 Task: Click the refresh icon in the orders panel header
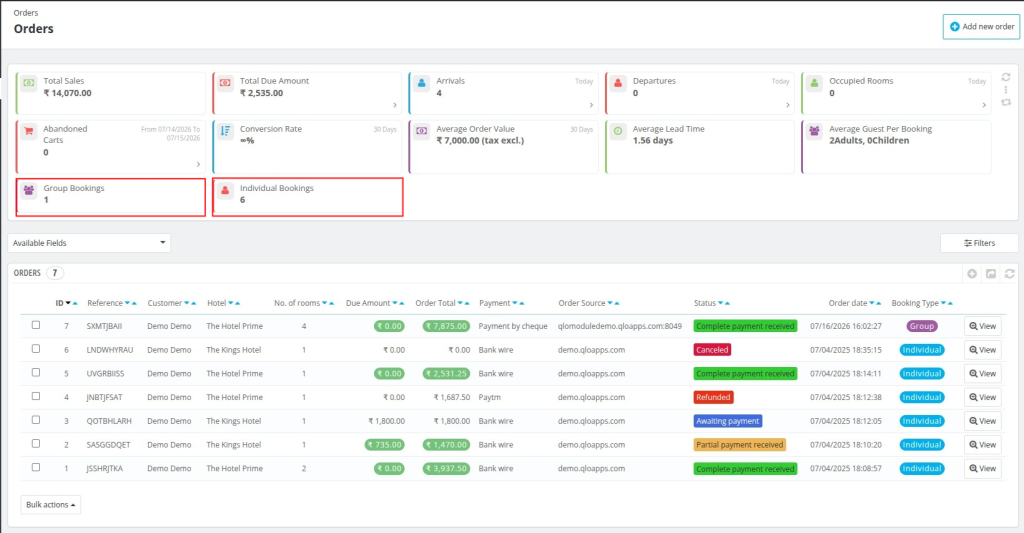point(1009,274)
